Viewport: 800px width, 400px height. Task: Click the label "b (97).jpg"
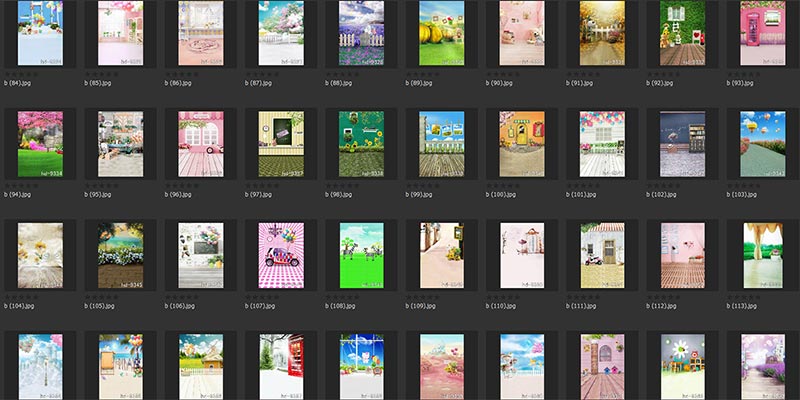coord(259,194)
